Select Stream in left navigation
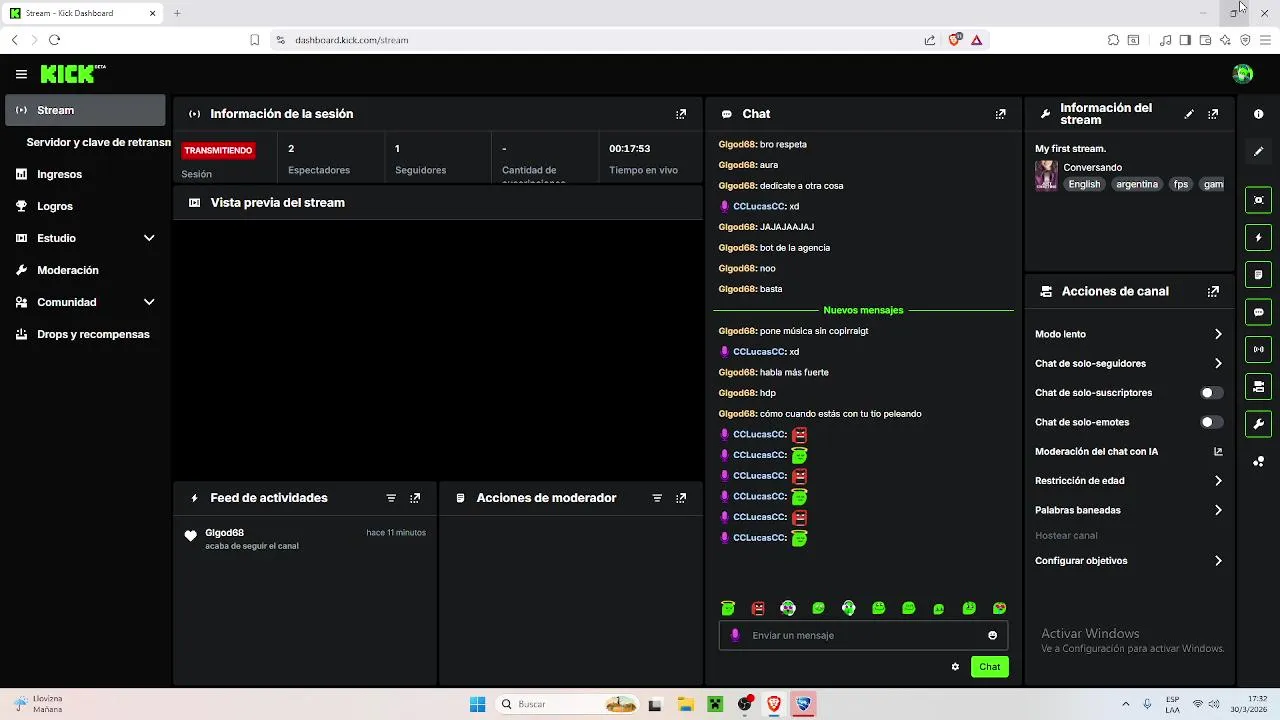 pyautogui.click(x=85, y=110)
